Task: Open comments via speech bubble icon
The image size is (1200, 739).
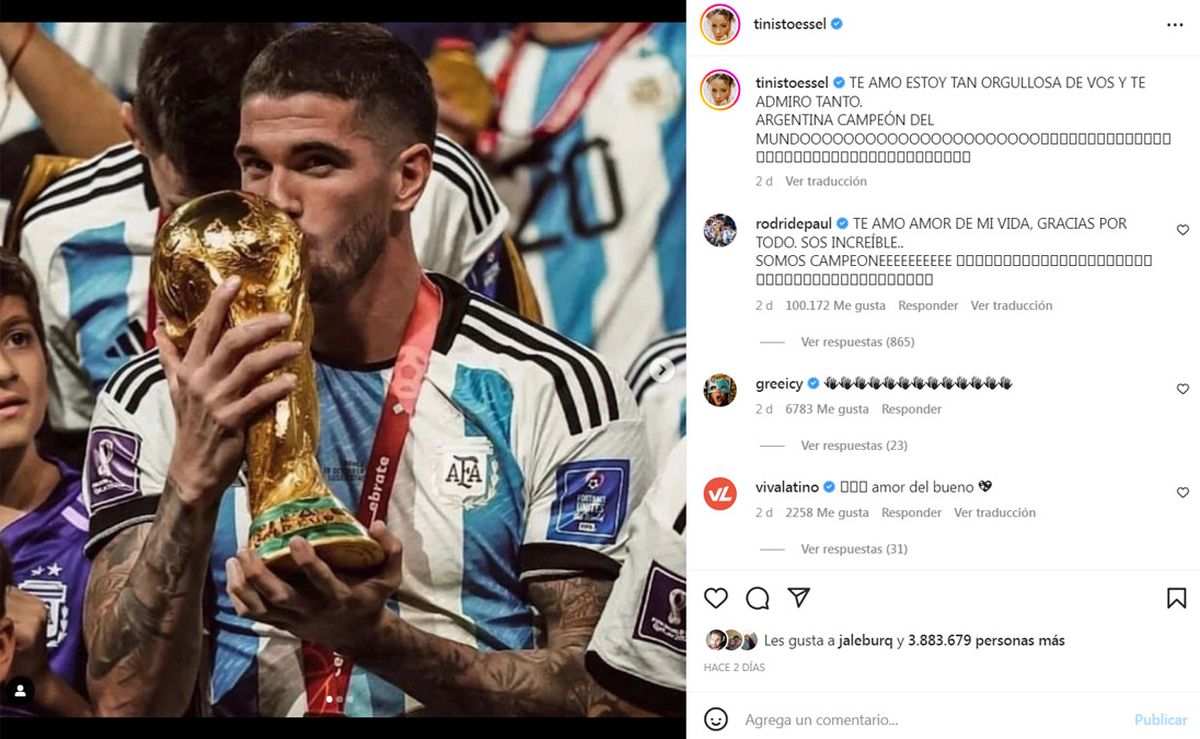Action: pyautogui.click(x=758, y=598)
